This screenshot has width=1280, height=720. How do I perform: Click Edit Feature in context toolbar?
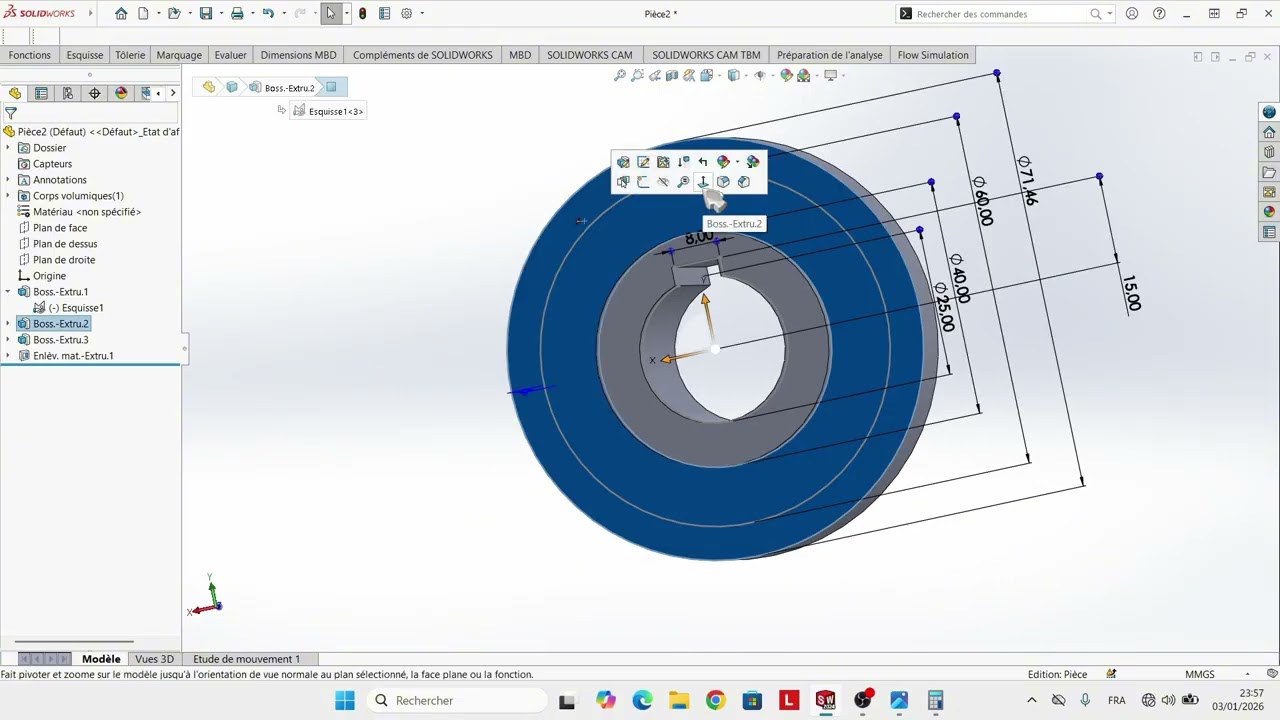[x=623, y=162]
